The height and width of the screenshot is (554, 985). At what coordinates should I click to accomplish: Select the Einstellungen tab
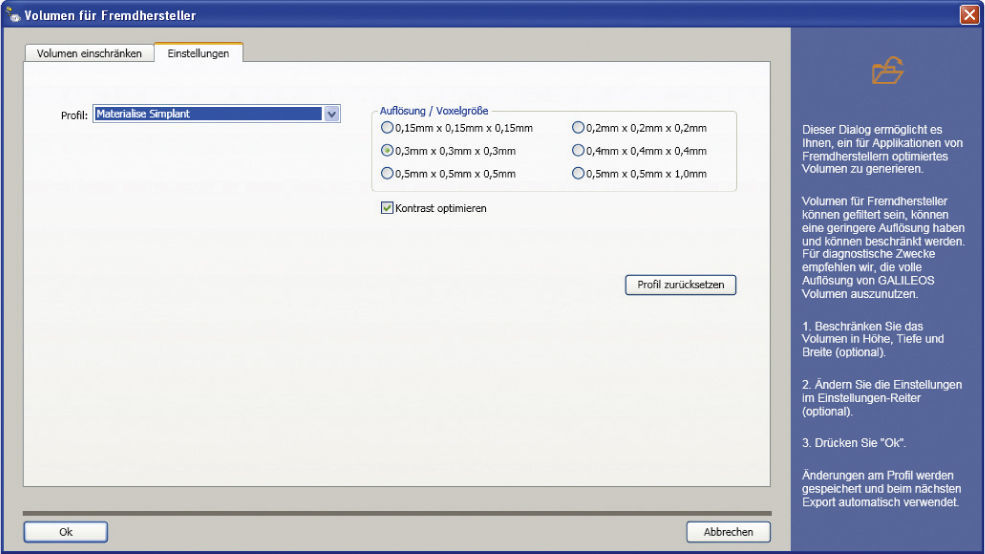[198, 54]
